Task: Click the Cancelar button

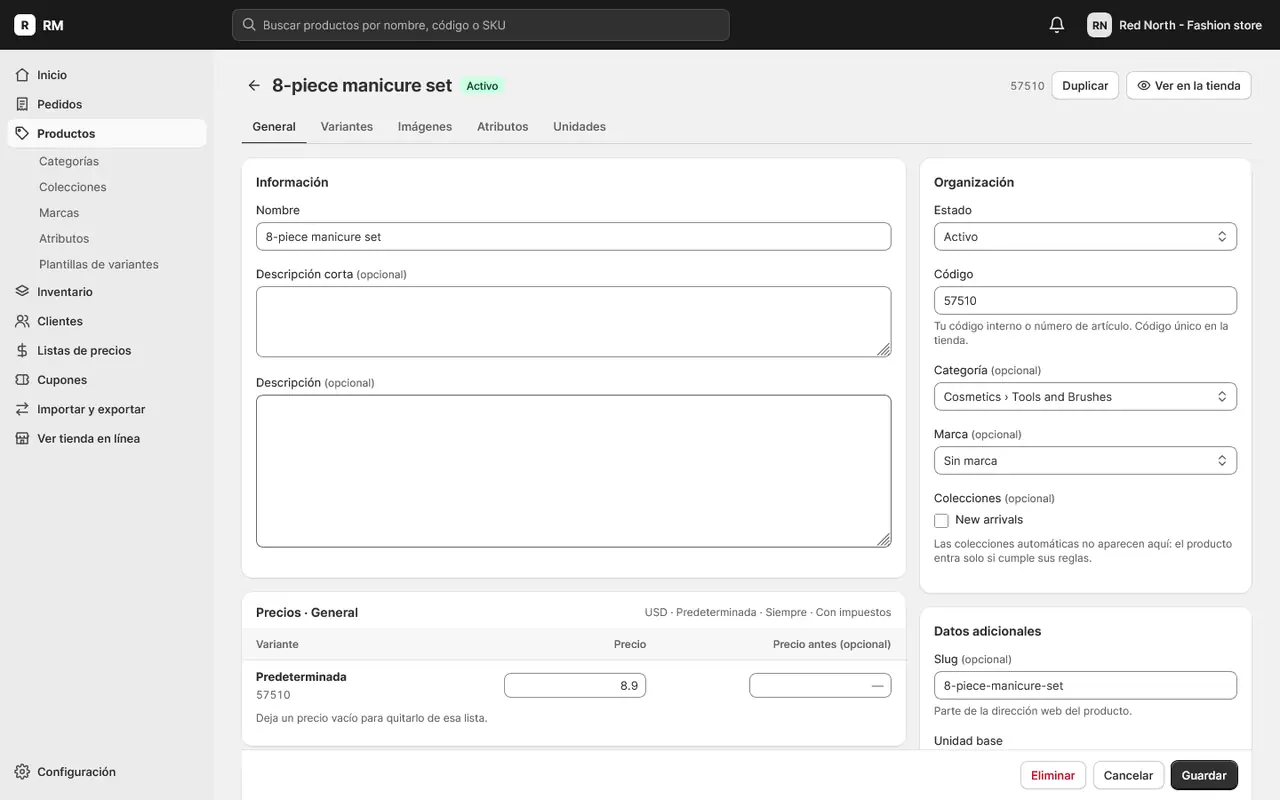Action: (x=1129, y=775)
